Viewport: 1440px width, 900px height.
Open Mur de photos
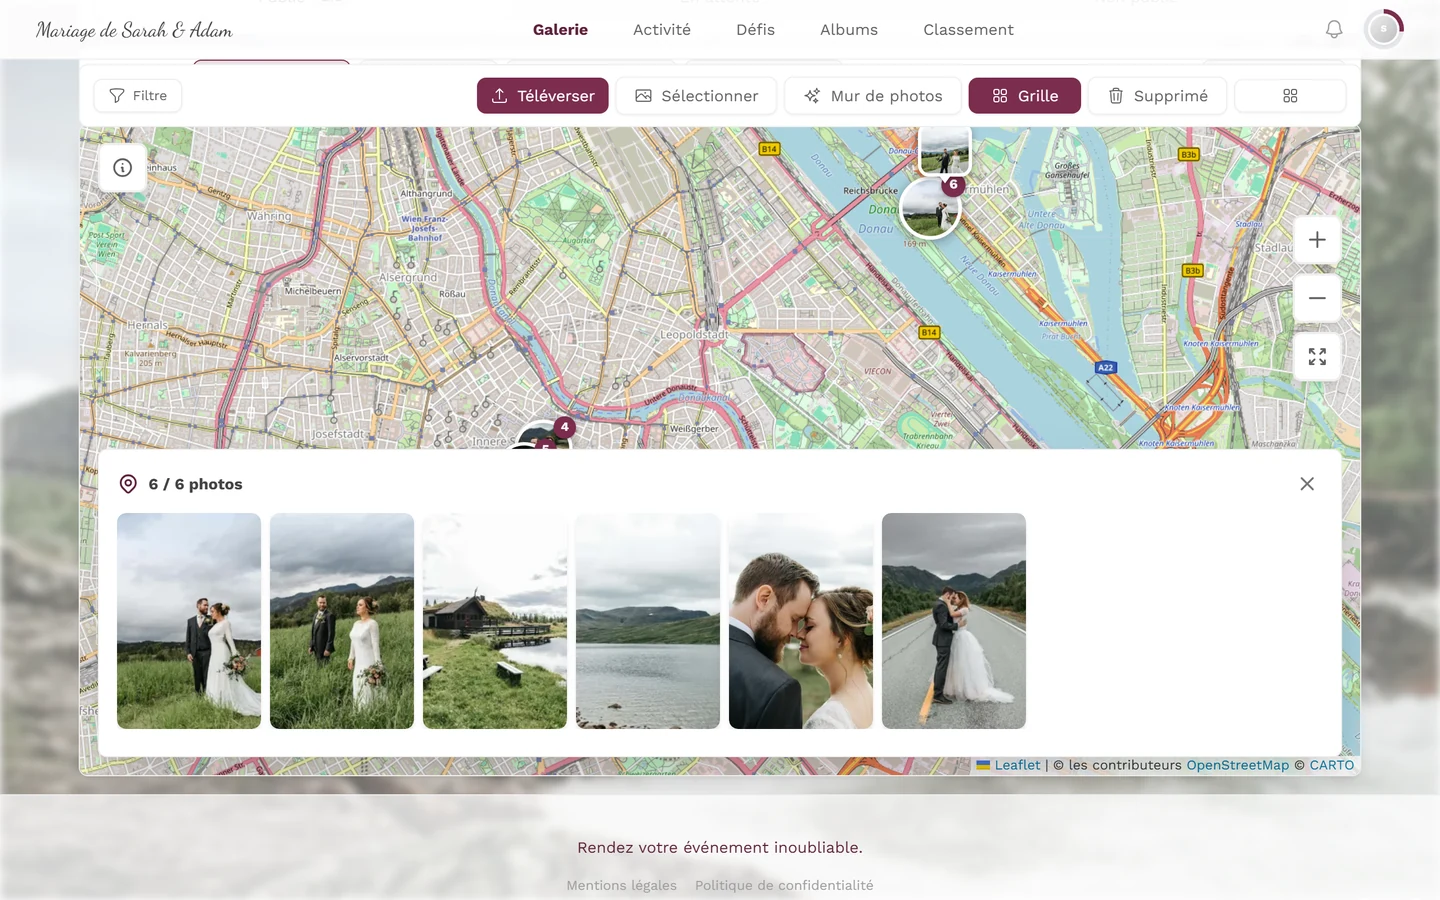(x=873, y=96)
